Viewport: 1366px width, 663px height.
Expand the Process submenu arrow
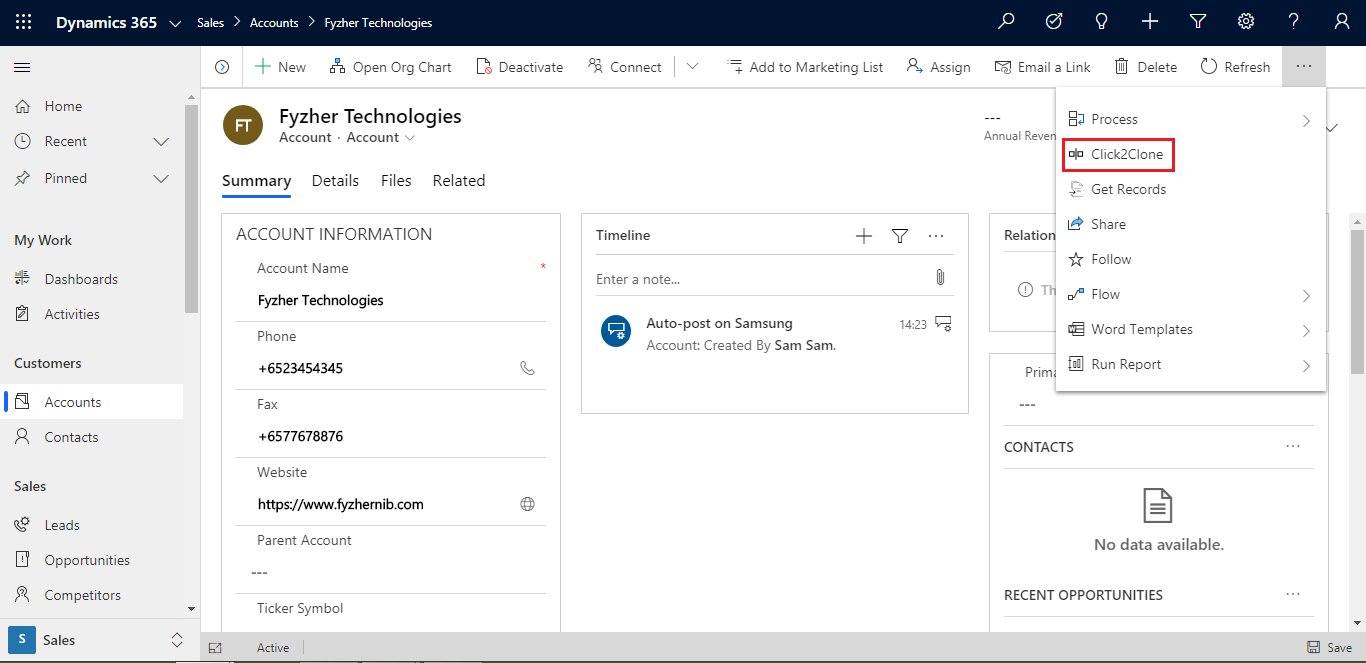(x=1306, y=121)
